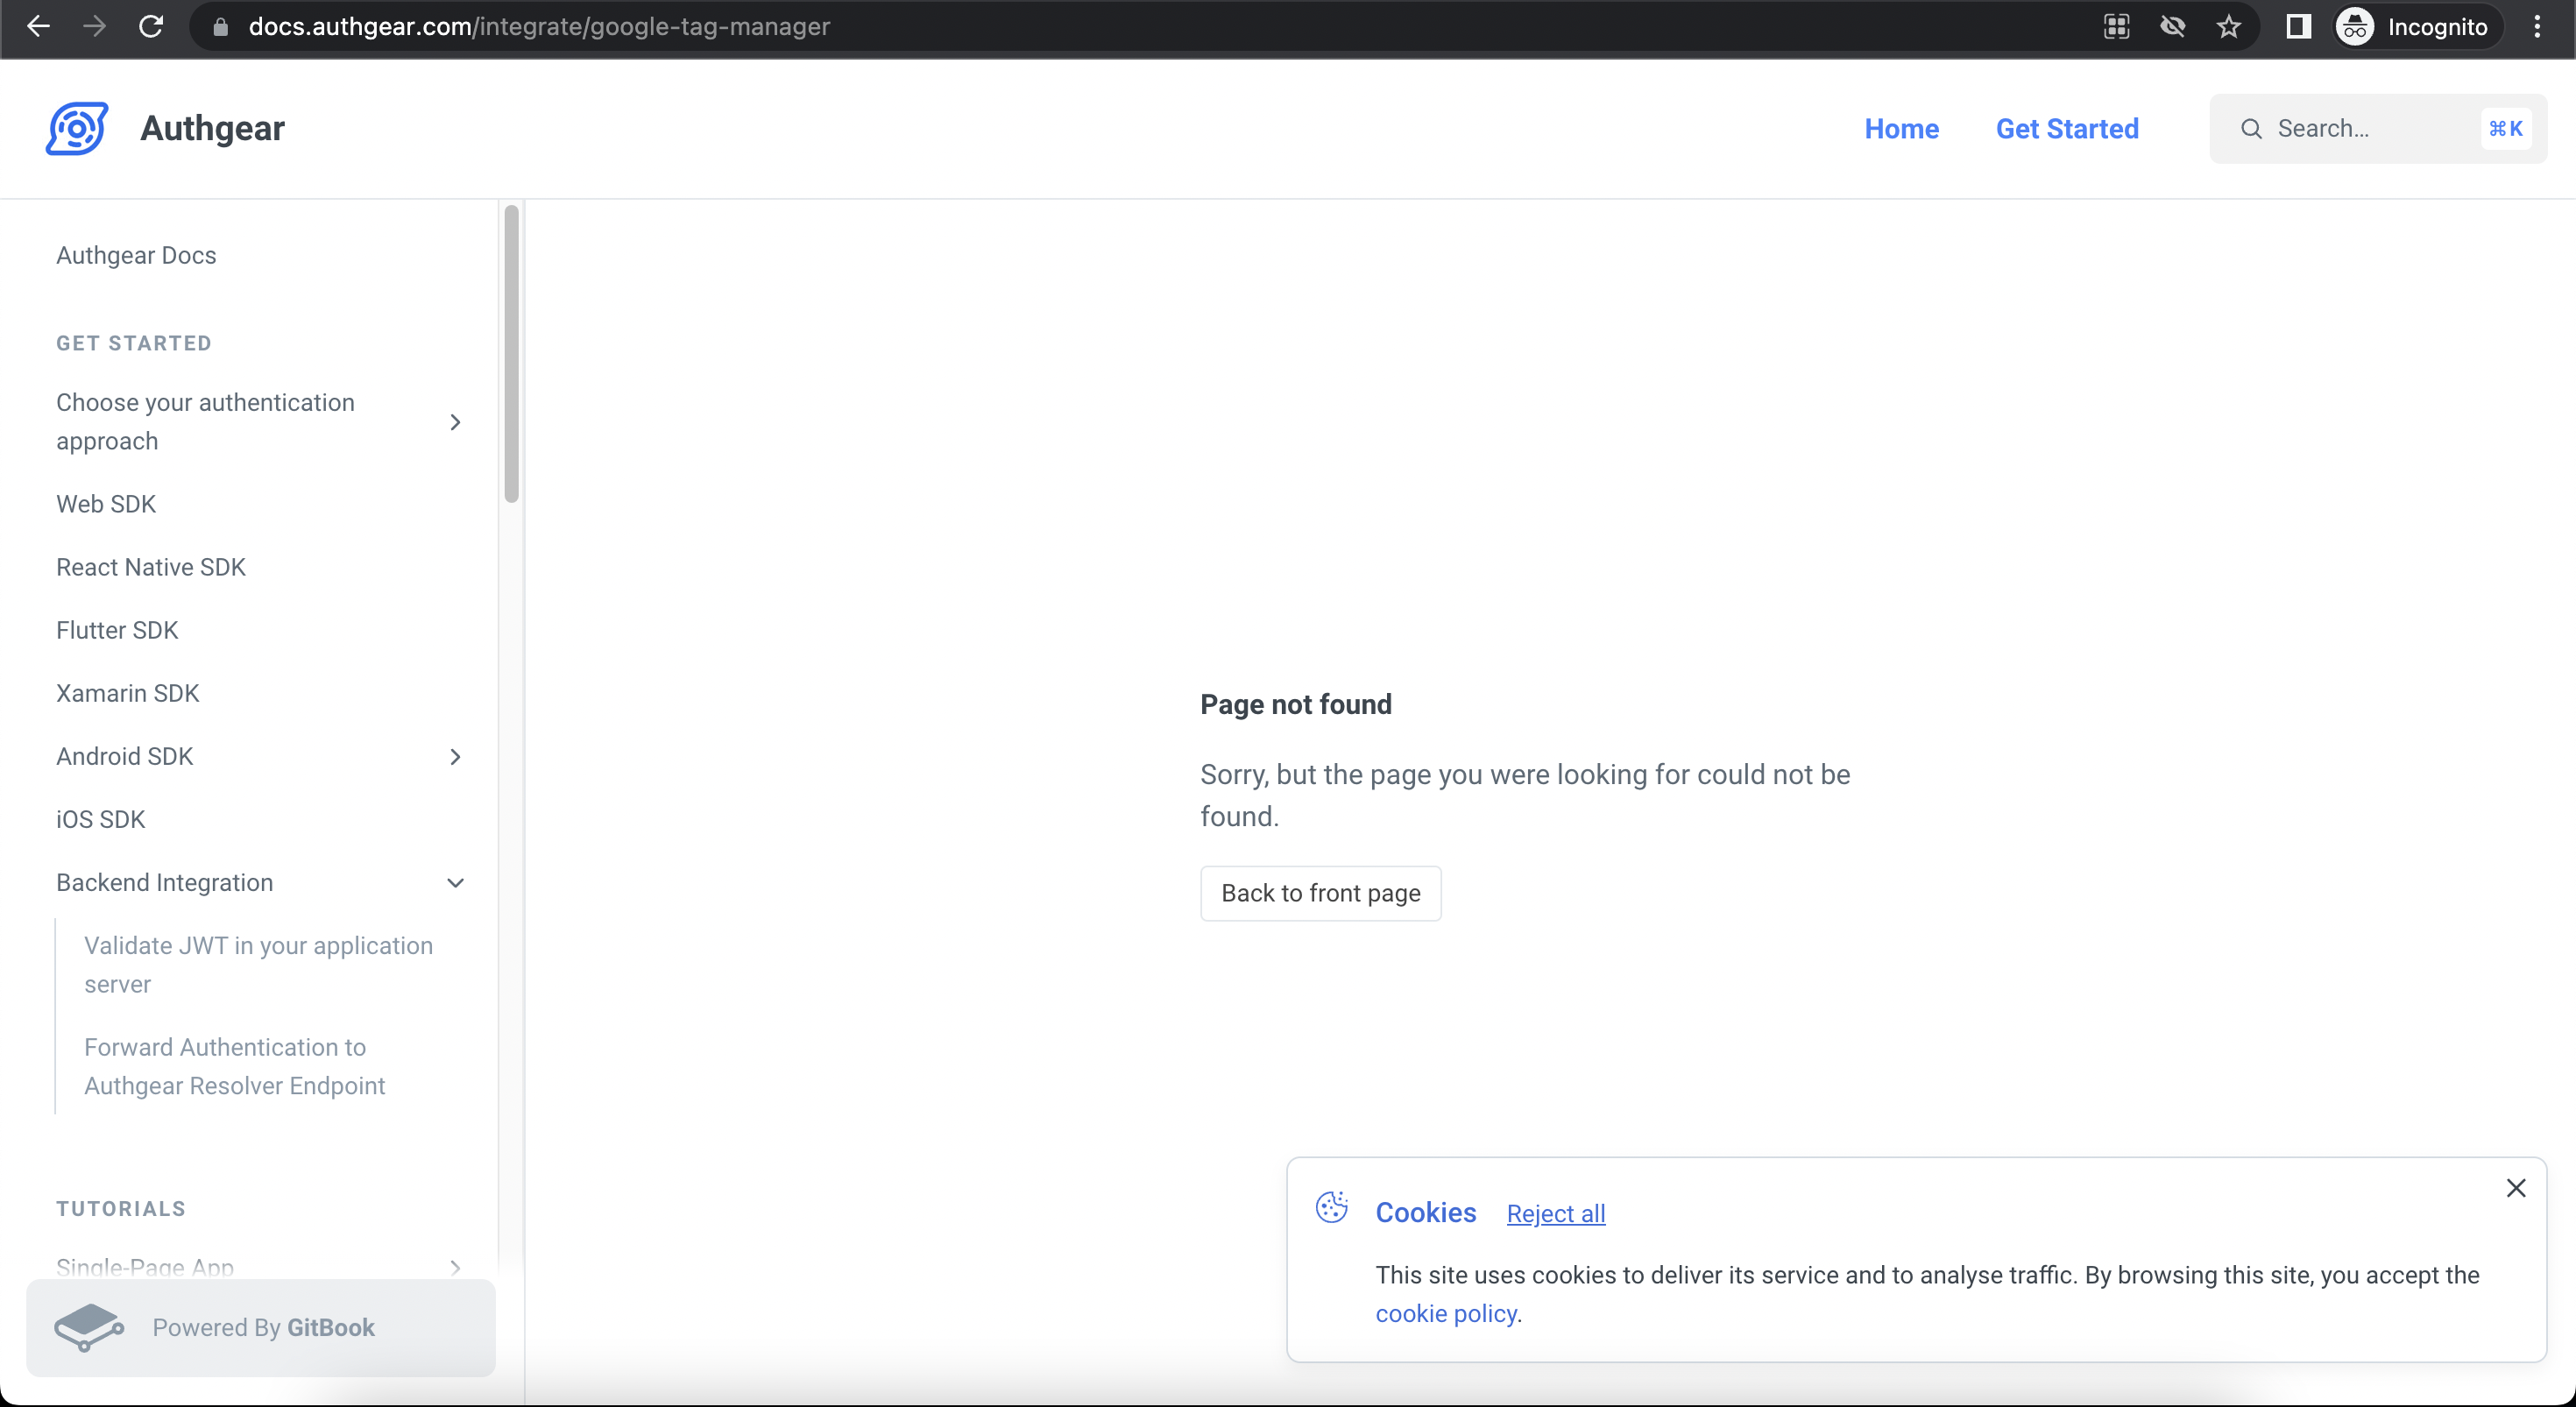2576x1407 pixels.
Task: Click the bookmark star icon
Action: click(x=2230, y=26)
